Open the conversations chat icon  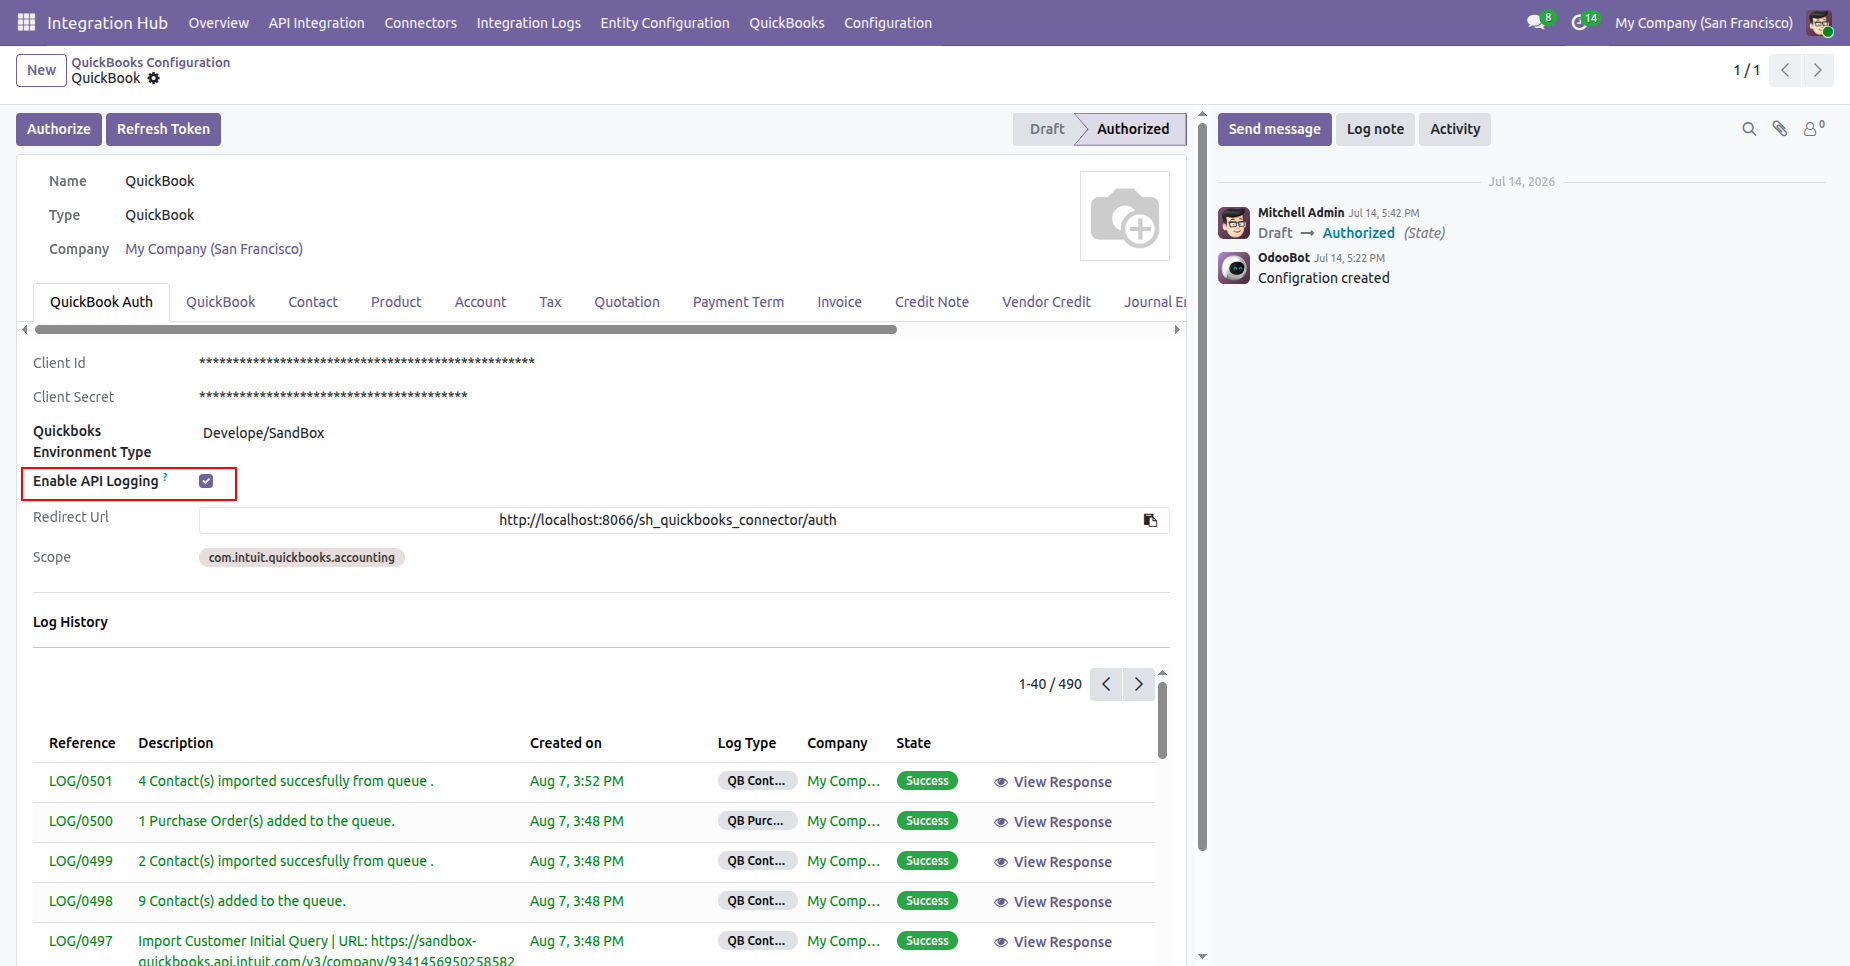1536,22
